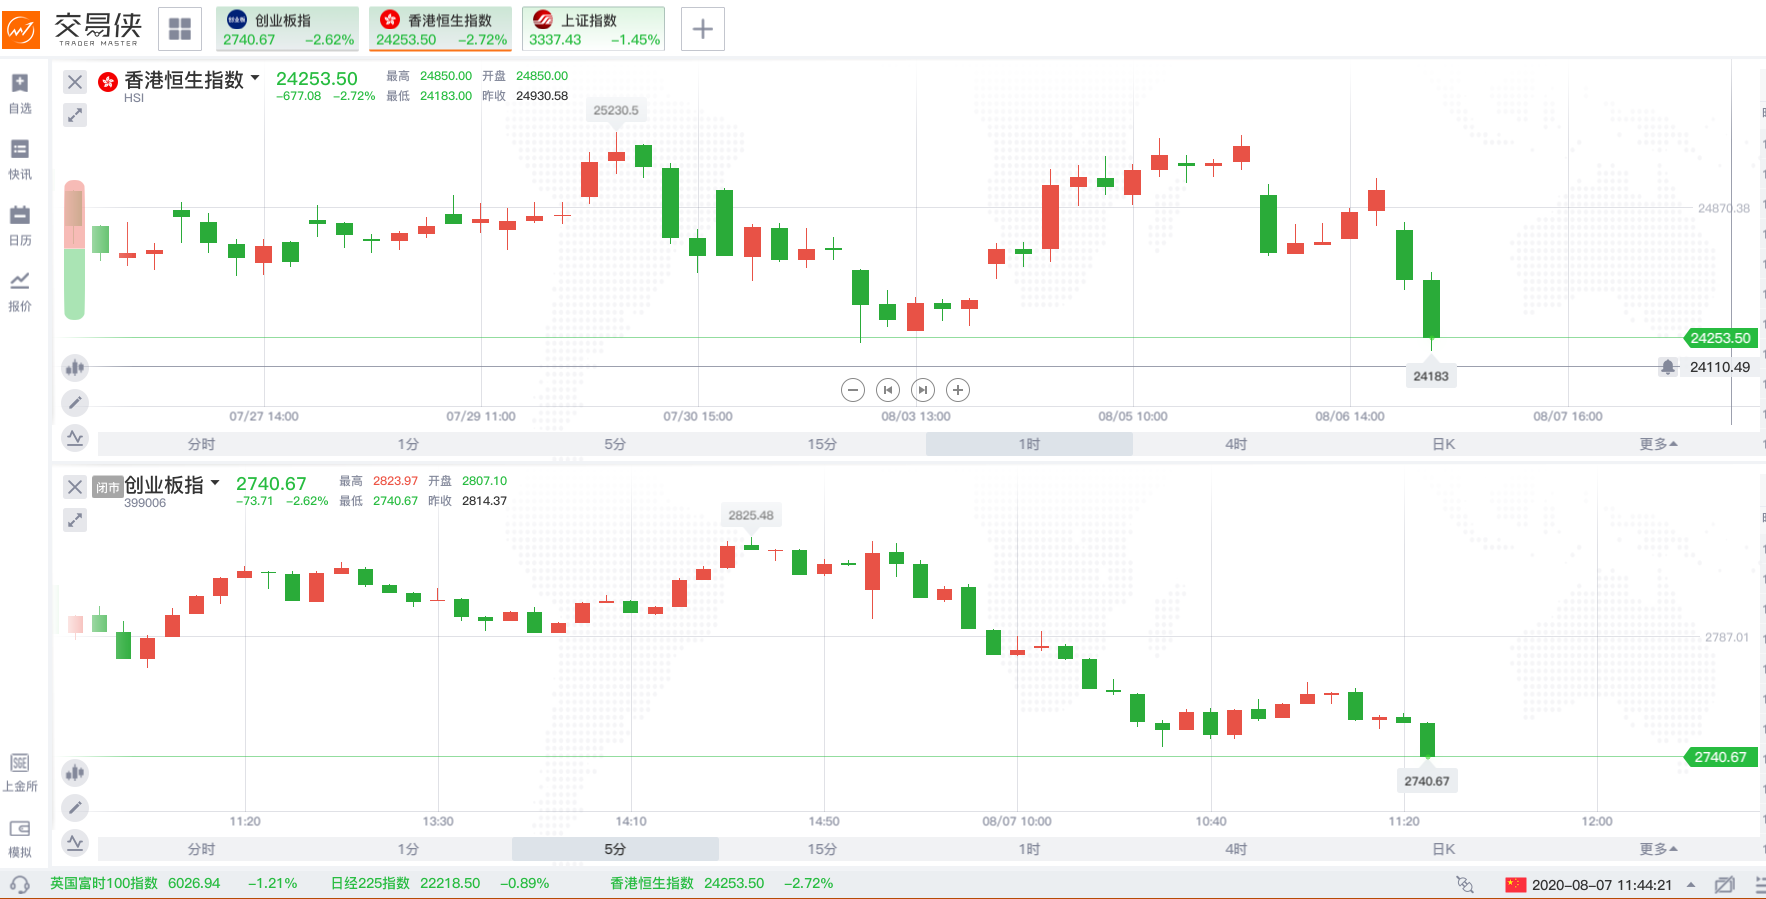Open the 模拟 simulation sidebar icon
This screenshot has height=899, width=1766.
click(x=20, y=838)
